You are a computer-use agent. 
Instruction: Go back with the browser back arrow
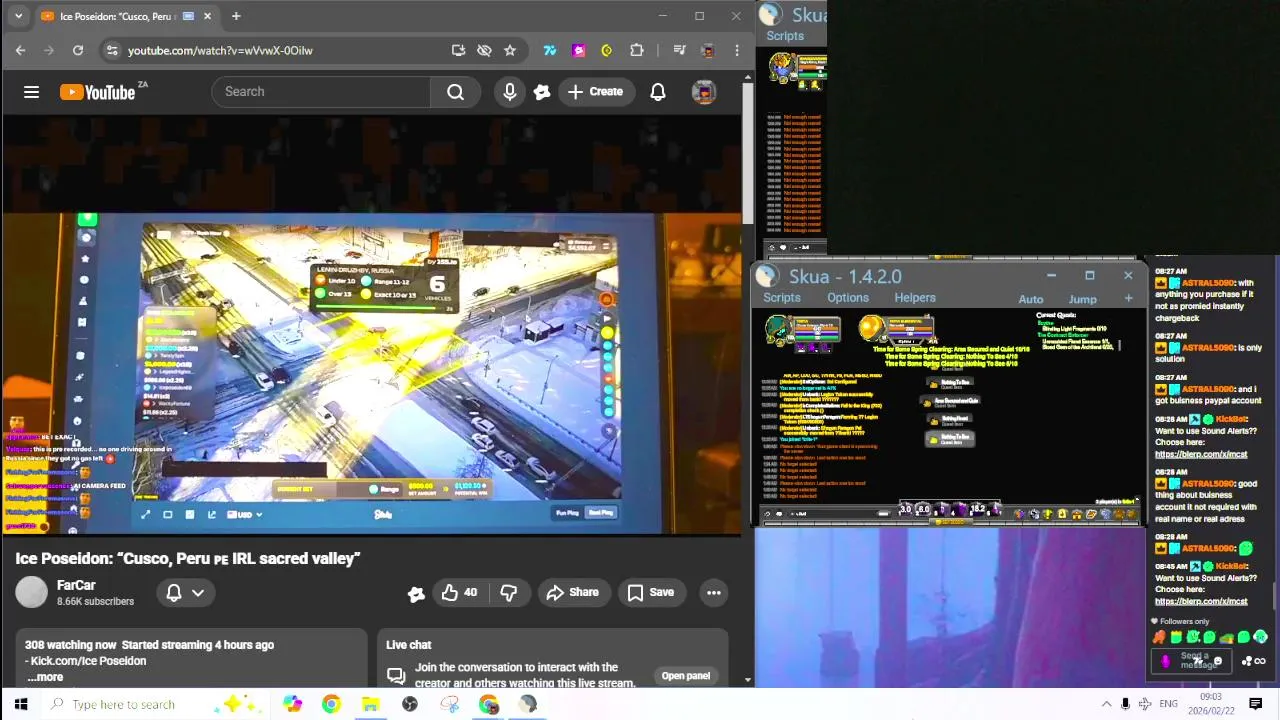pos(21,50)
